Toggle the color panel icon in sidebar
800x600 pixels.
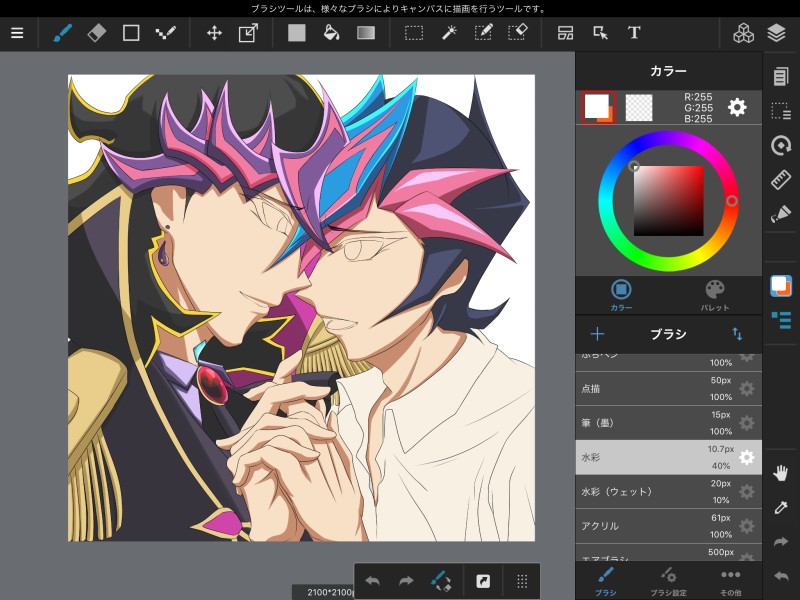coord(781,286)
